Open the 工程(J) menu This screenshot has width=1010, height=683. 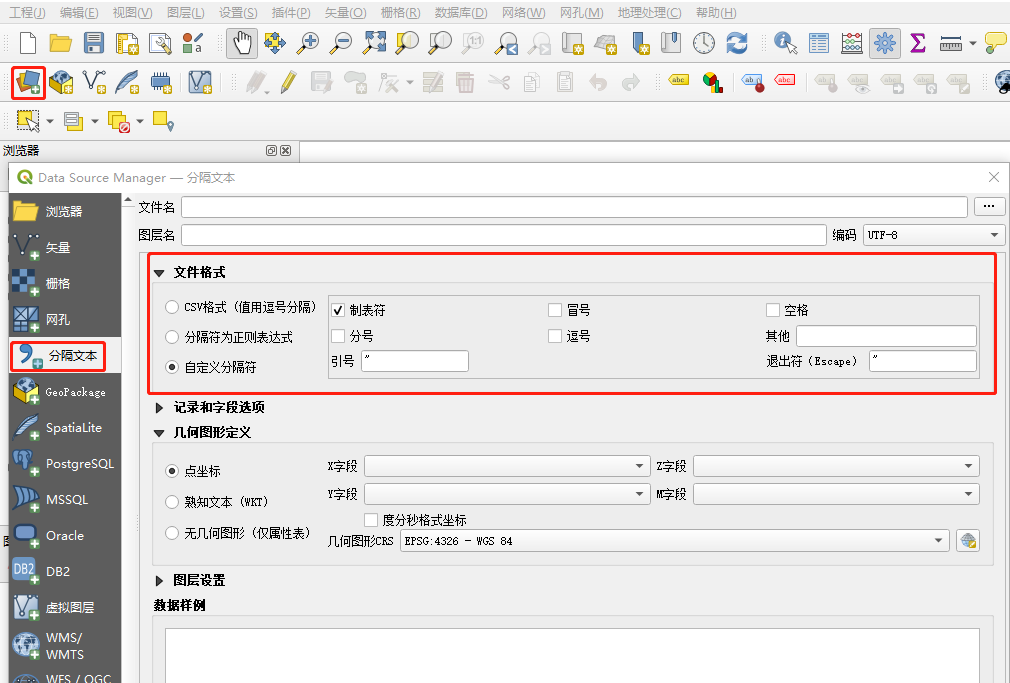[27, 12]
